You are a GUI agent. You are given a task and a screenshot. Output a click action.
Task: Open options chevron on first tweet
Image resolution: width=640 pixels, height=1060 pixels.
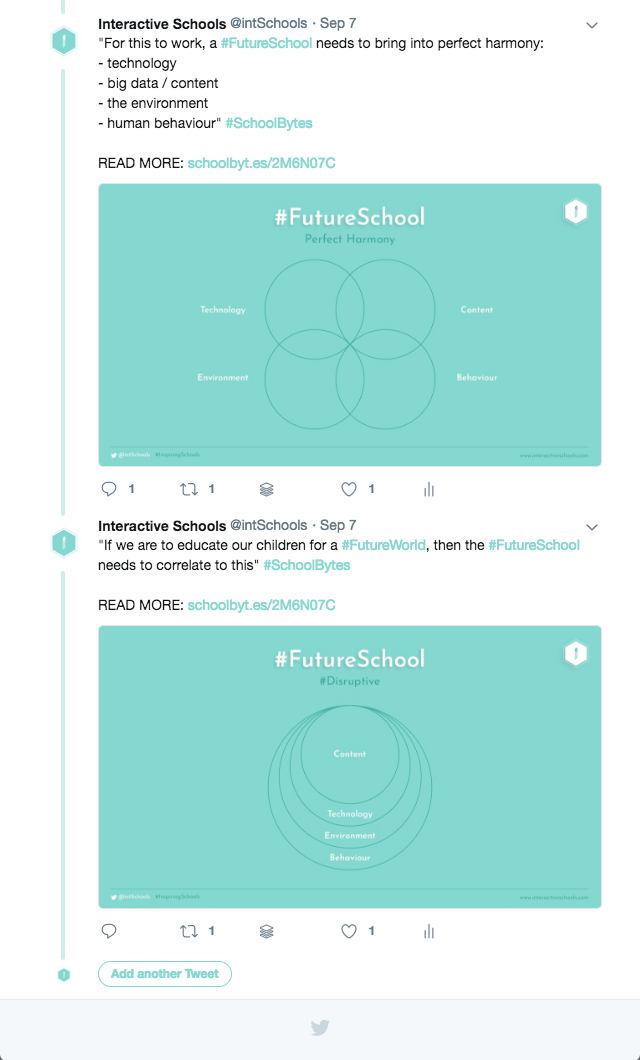pos(591,25)
